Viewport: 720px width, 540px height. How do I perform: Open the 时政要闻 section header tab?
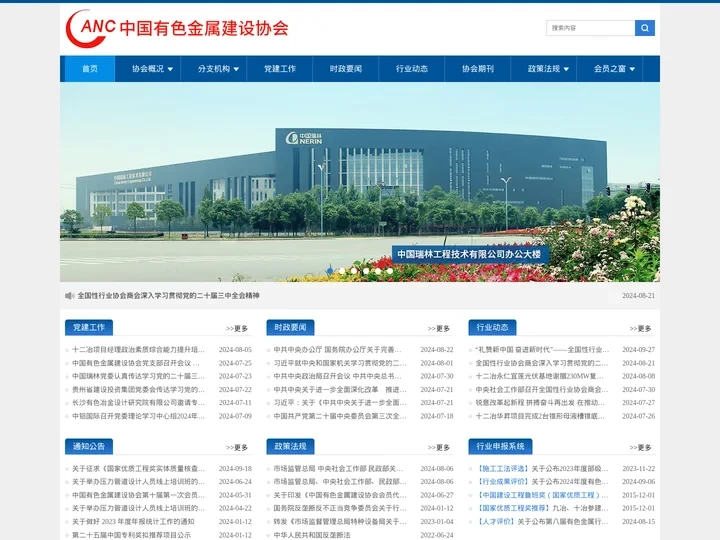pos(290,327)
